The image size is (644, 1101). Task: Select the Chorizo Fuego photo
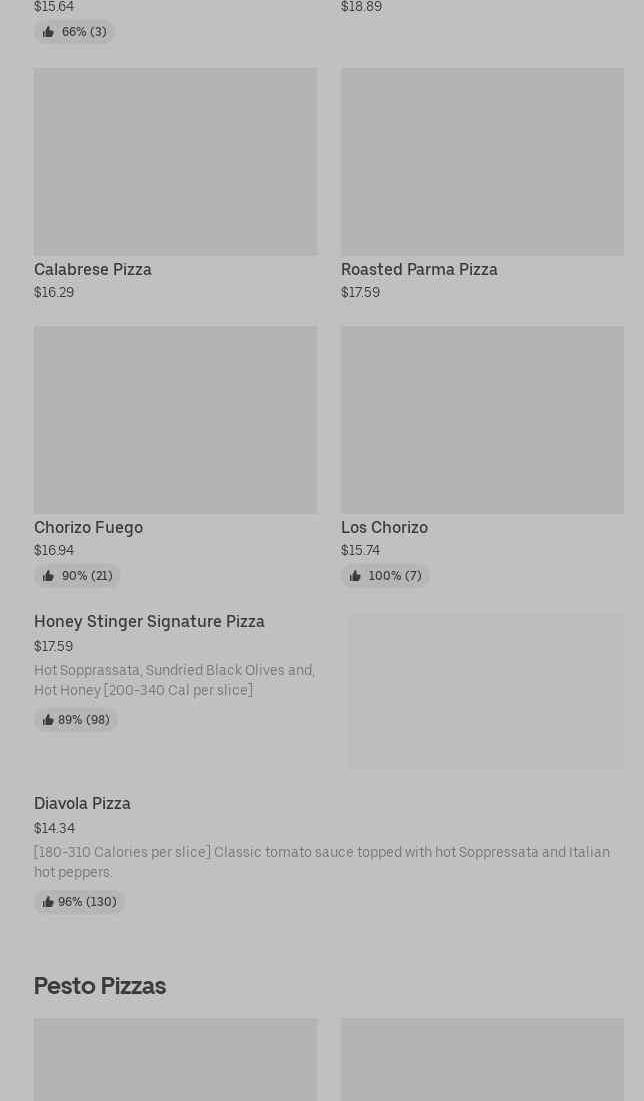point(175,420)
